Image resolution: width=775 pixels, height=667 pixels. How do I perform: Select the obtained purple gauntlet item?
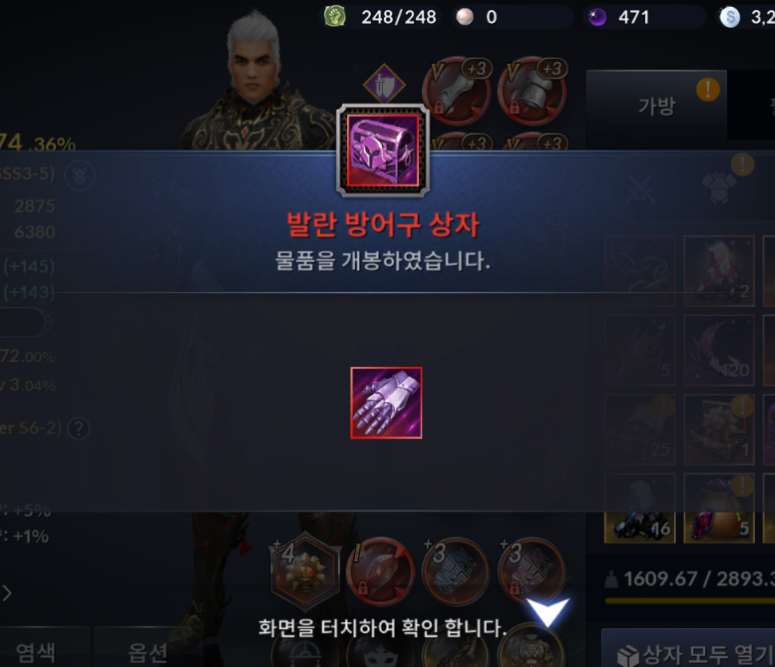[386, 402]
